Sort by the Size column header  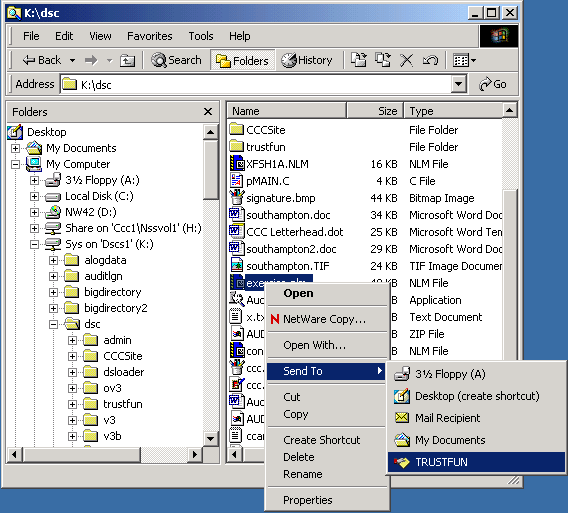(x=375, y=111)
